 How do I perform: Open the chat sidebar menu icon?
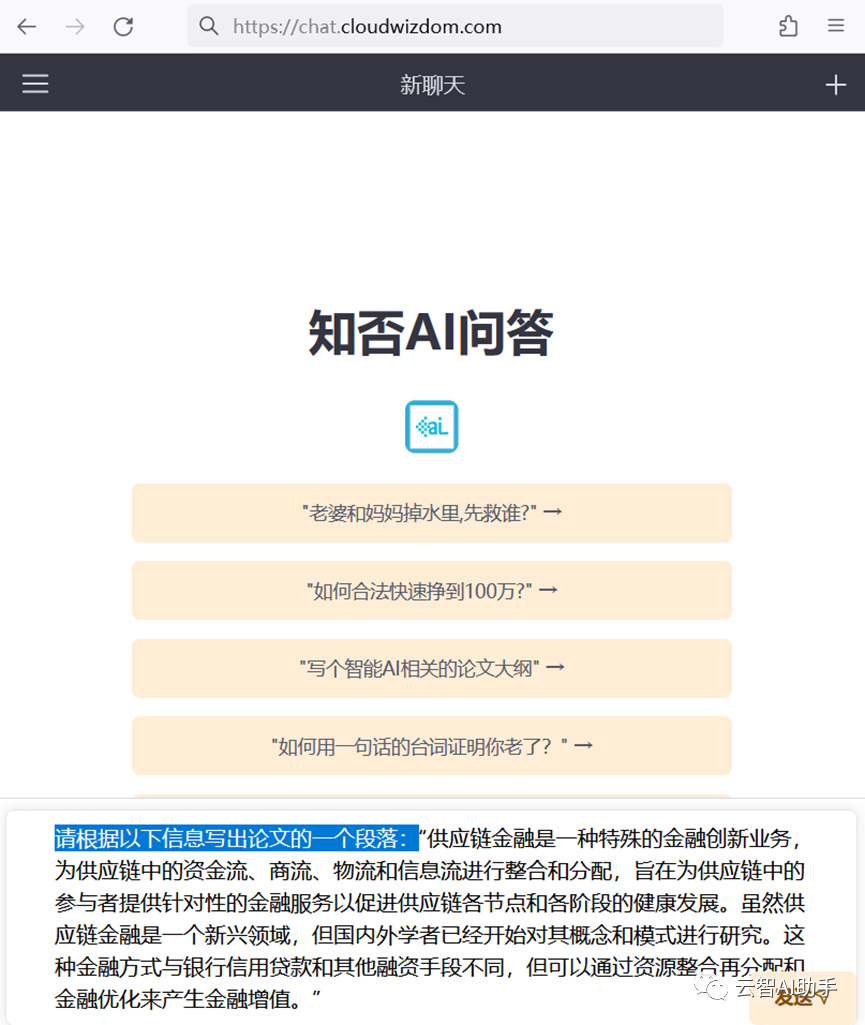pyautogui.click(x=35, y=84)
